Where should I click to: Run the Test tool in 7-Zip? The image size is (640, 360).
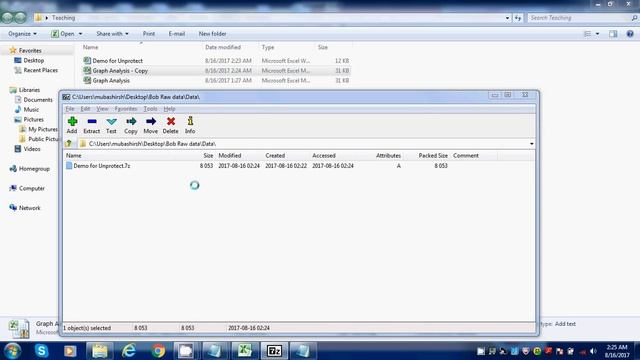click(111, 125)
